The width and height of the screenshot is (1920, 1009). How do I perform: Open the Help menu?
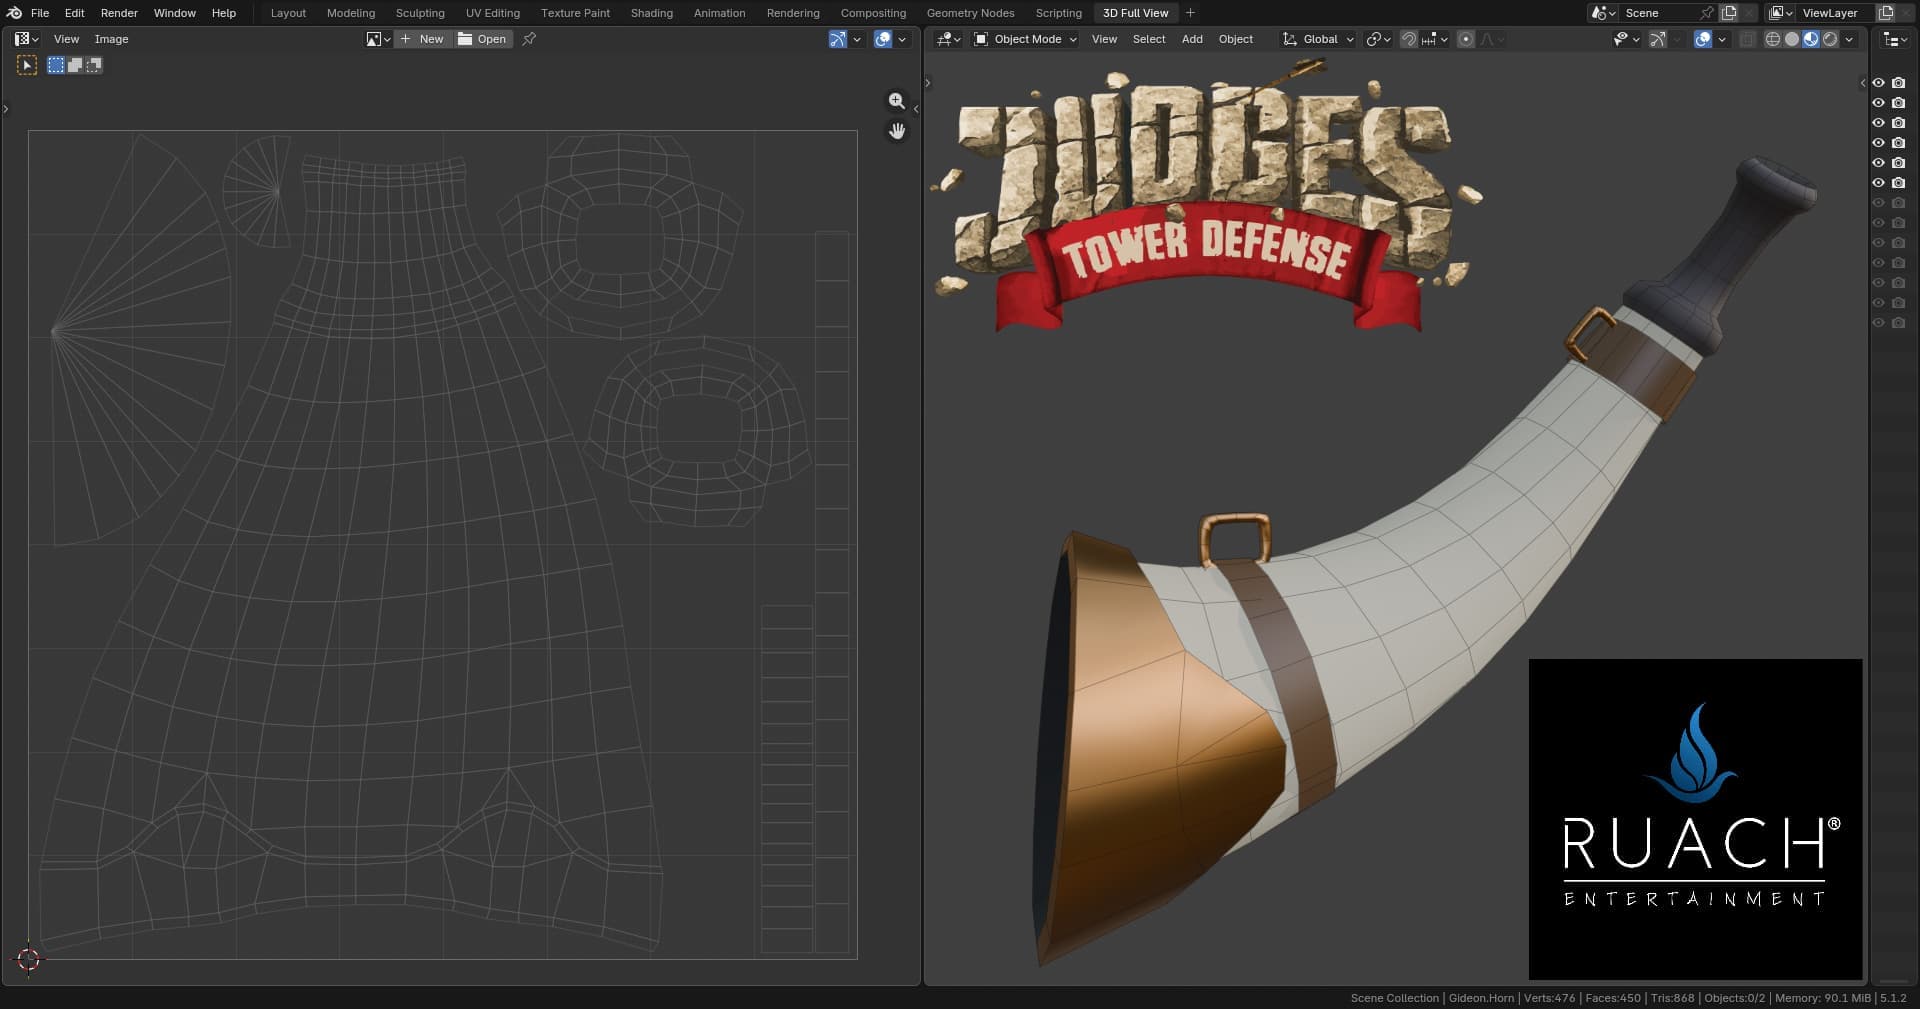224,13
